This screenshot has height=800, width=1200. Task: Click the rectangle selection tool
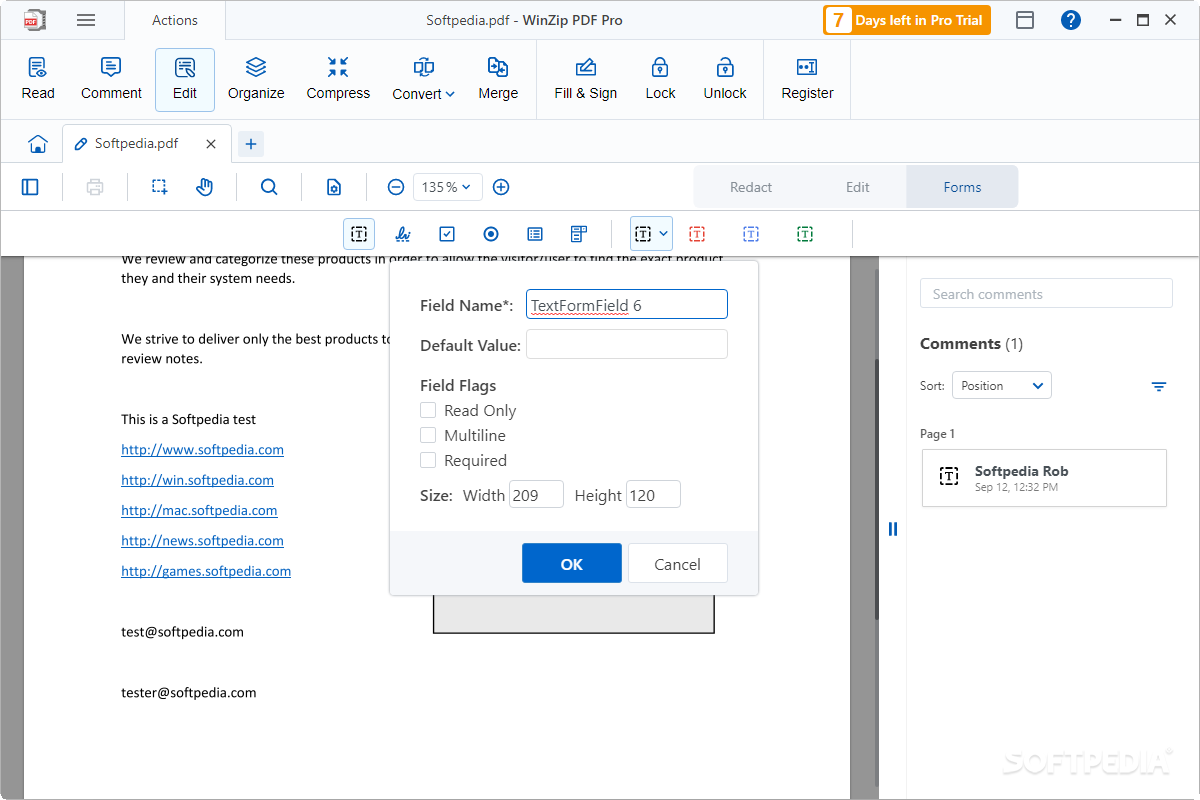pos(159,187)
